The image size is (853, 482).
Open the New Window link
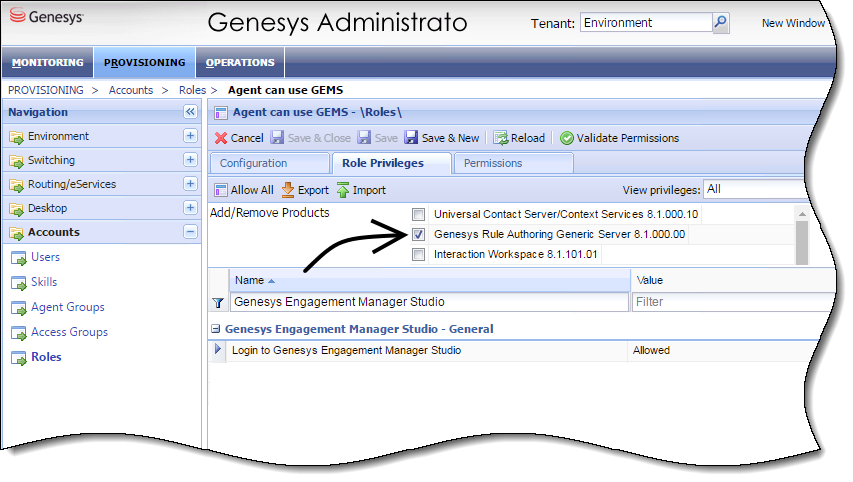[793, 23]
